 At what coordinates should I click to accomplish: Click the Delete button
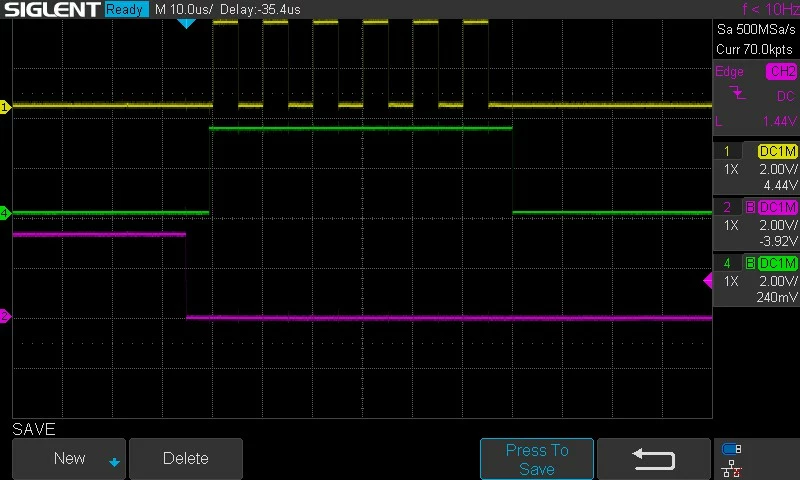[x=186, y=459]
